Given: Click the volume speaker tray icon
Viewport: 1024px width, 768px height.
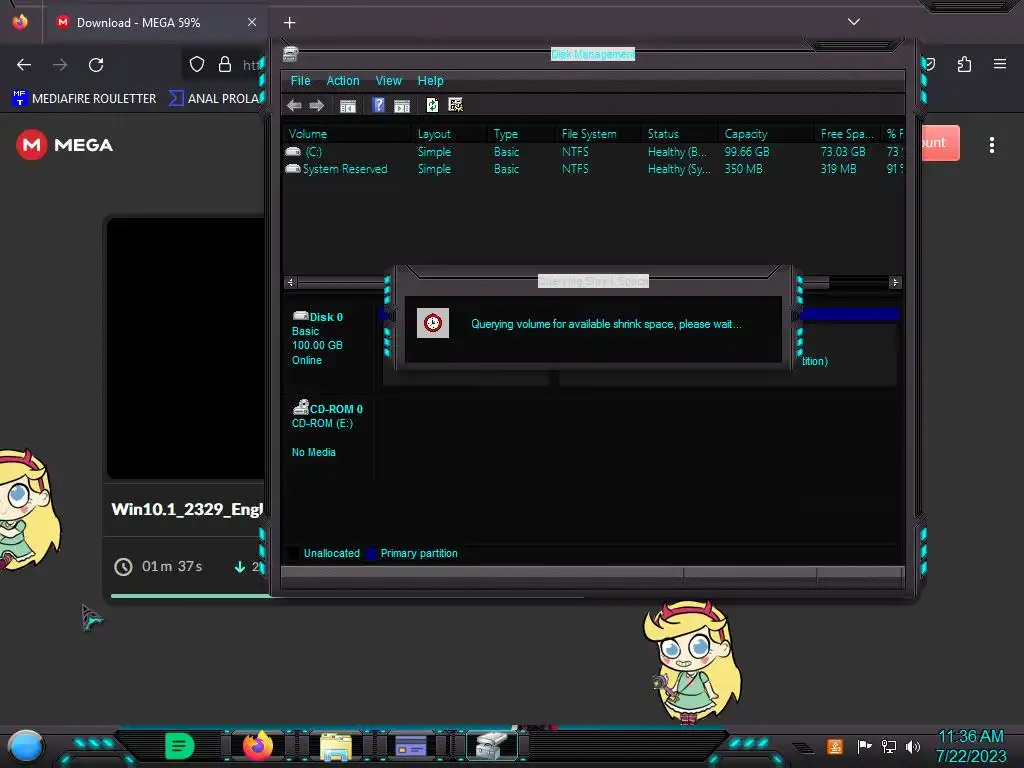Looking at the screenshot, I should (913, 746).
